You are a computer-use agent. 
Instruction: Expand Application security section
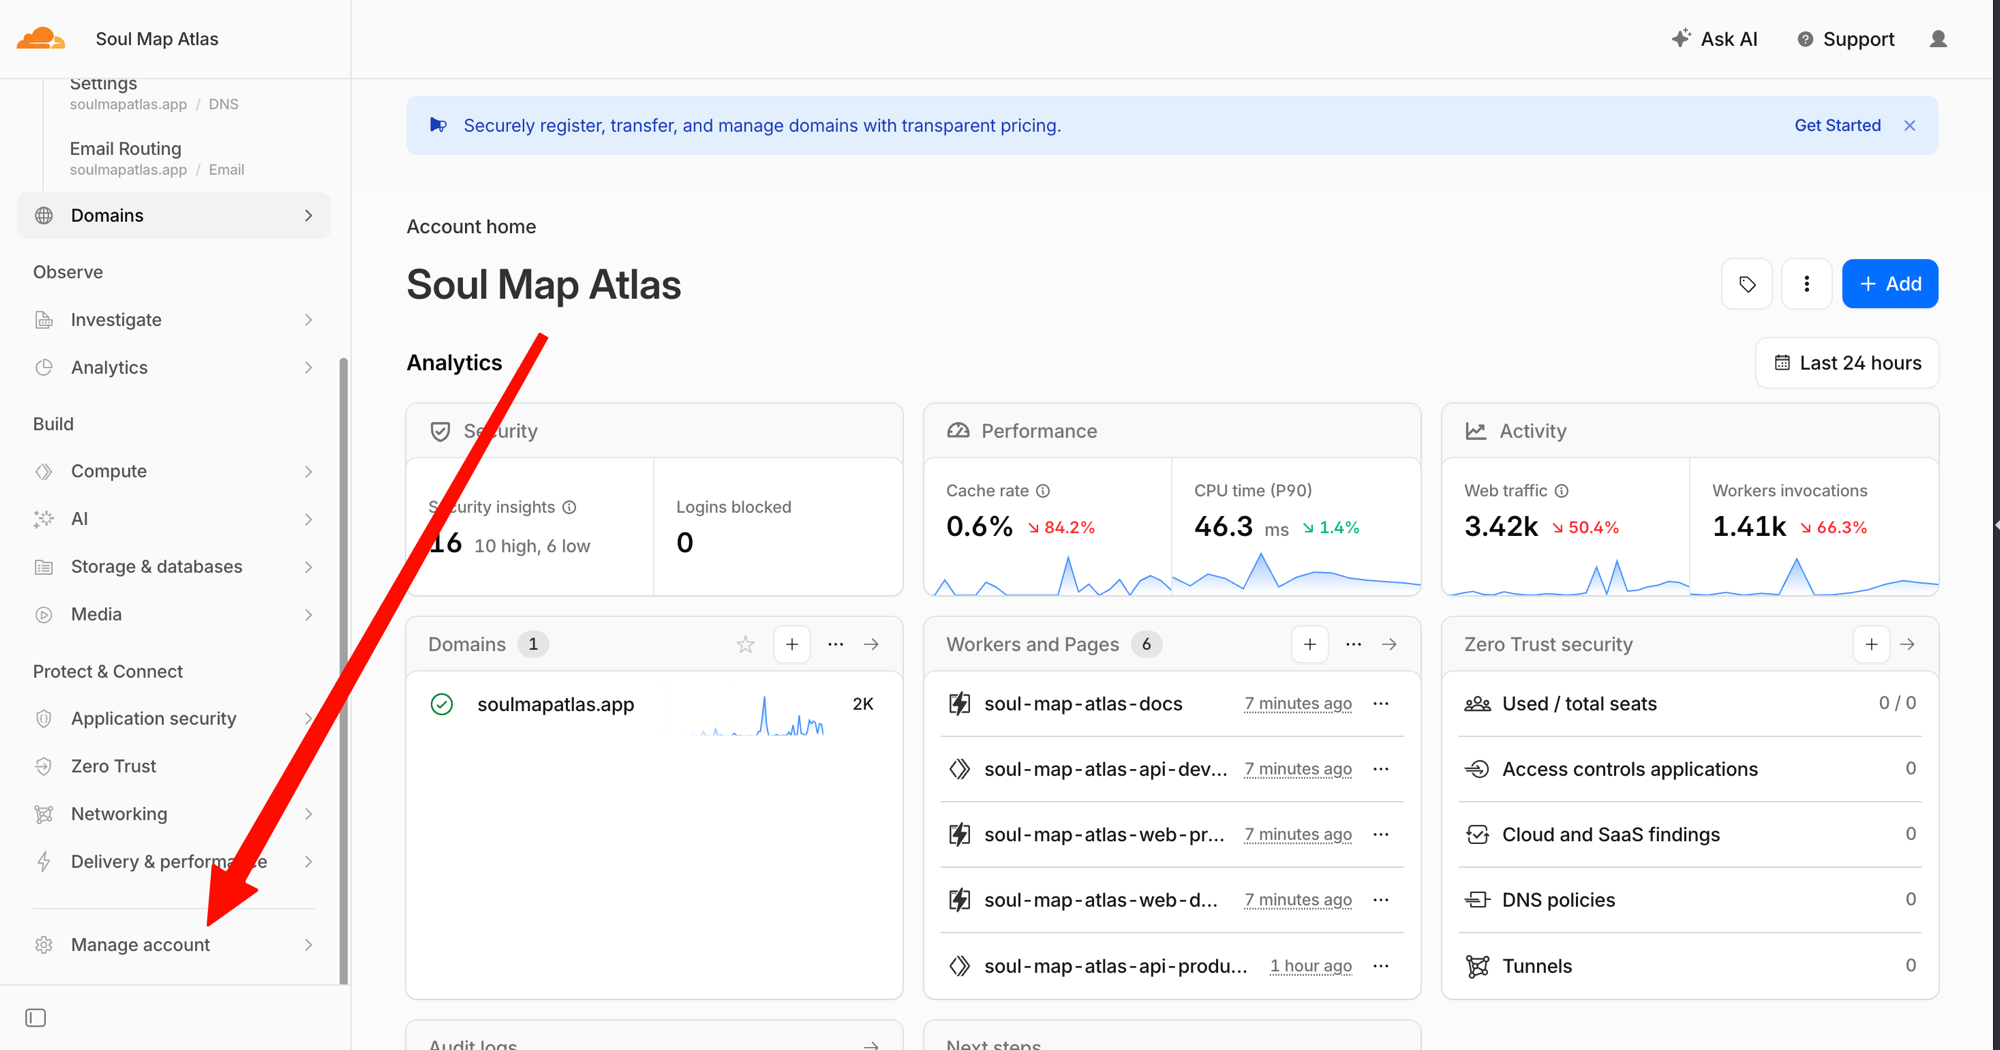point(174,719)
